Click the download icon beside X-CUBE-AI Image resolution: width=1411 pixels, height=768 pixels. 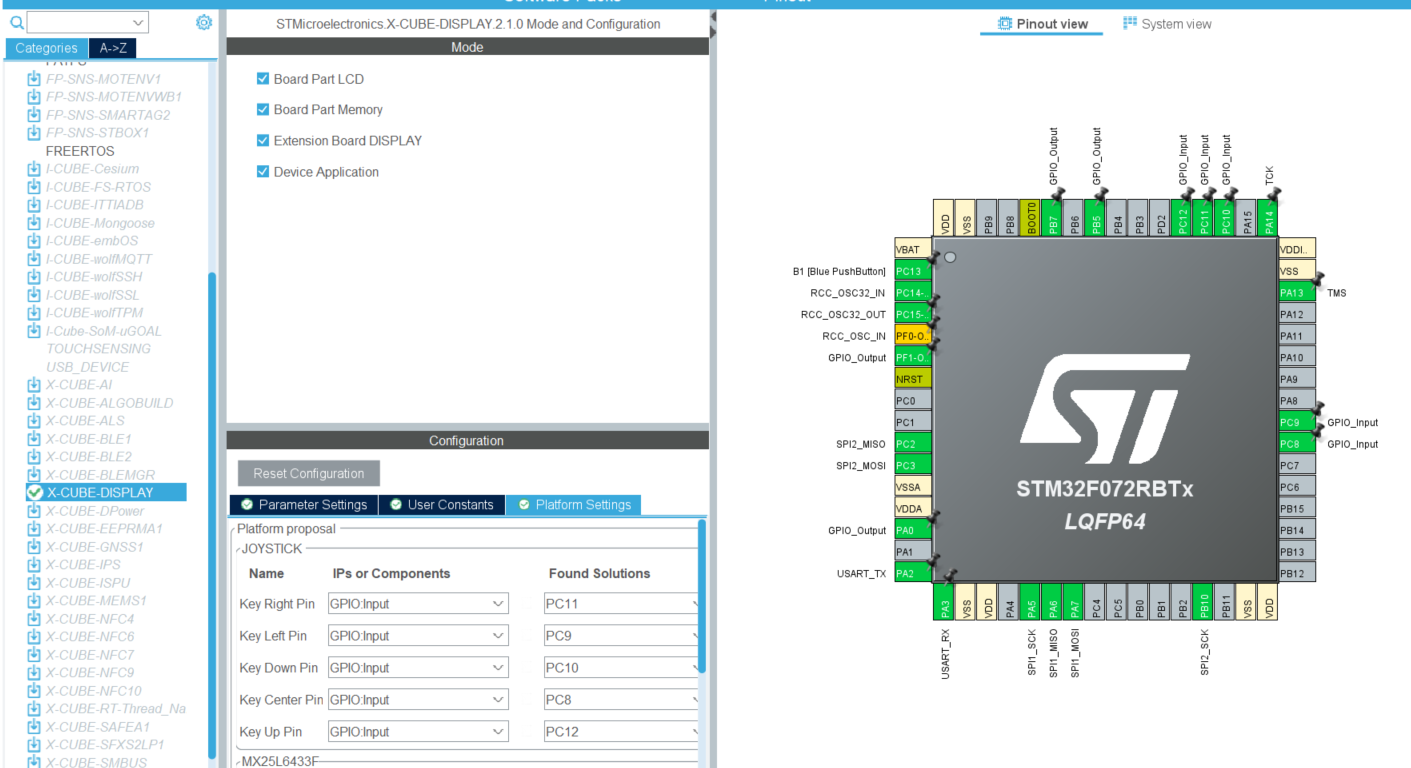point(33,384)
